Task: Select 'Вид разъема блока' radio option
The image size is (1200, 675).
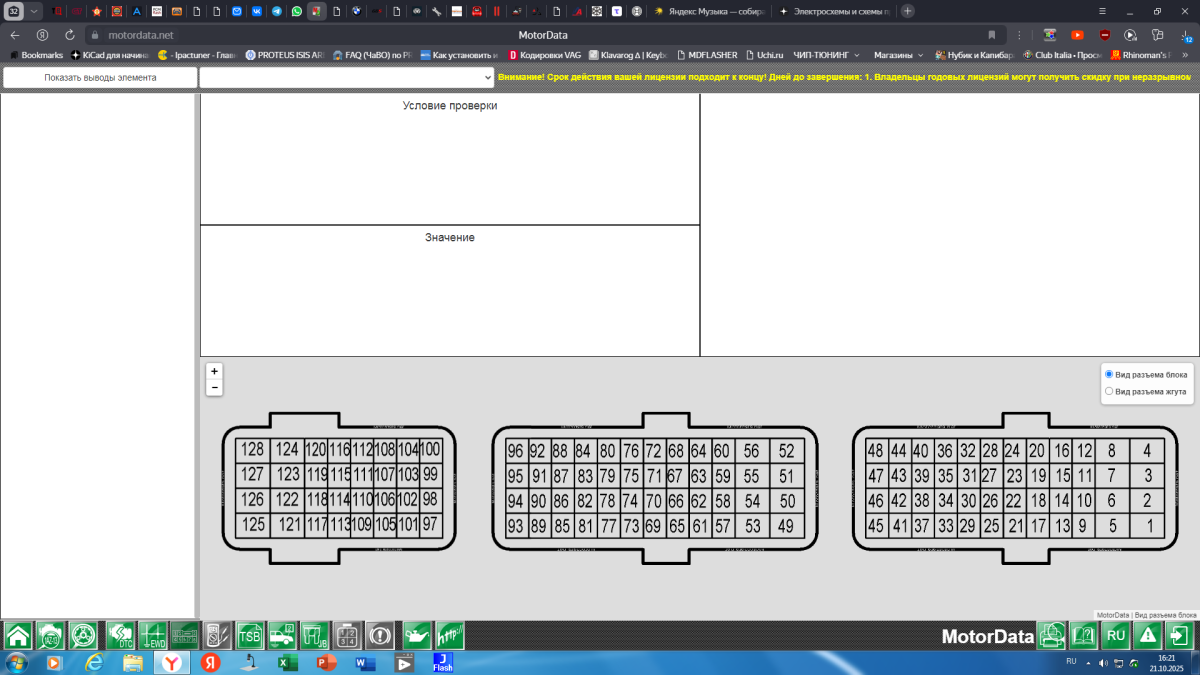Action: click(x=1109, y=374)
